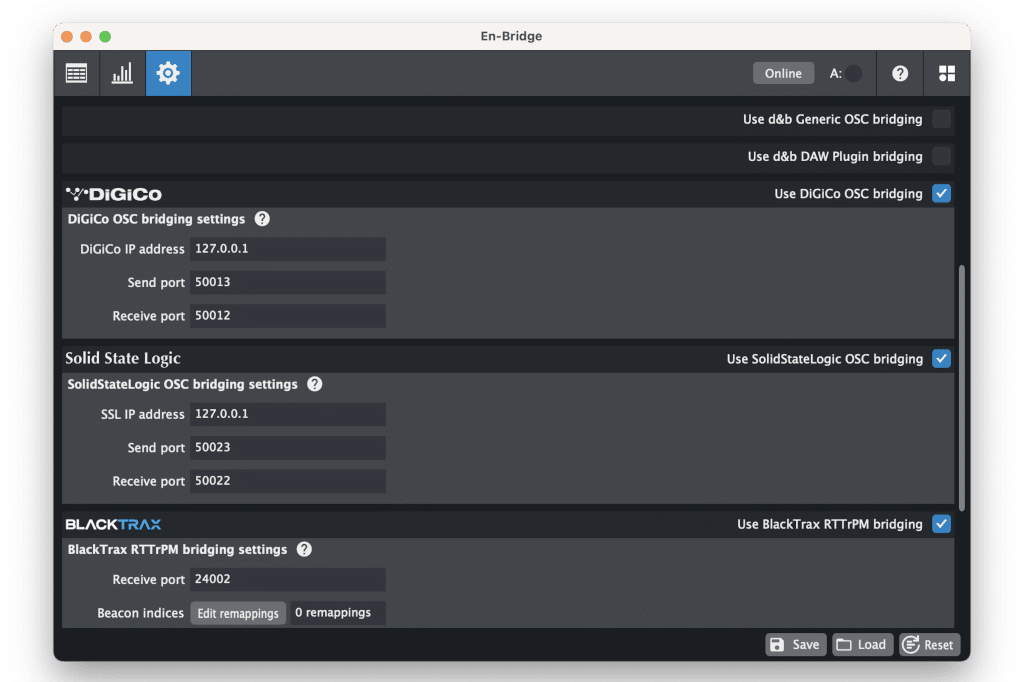Show help for SolidStateLogic OSC bridging settings

click(x=315, y=384)
